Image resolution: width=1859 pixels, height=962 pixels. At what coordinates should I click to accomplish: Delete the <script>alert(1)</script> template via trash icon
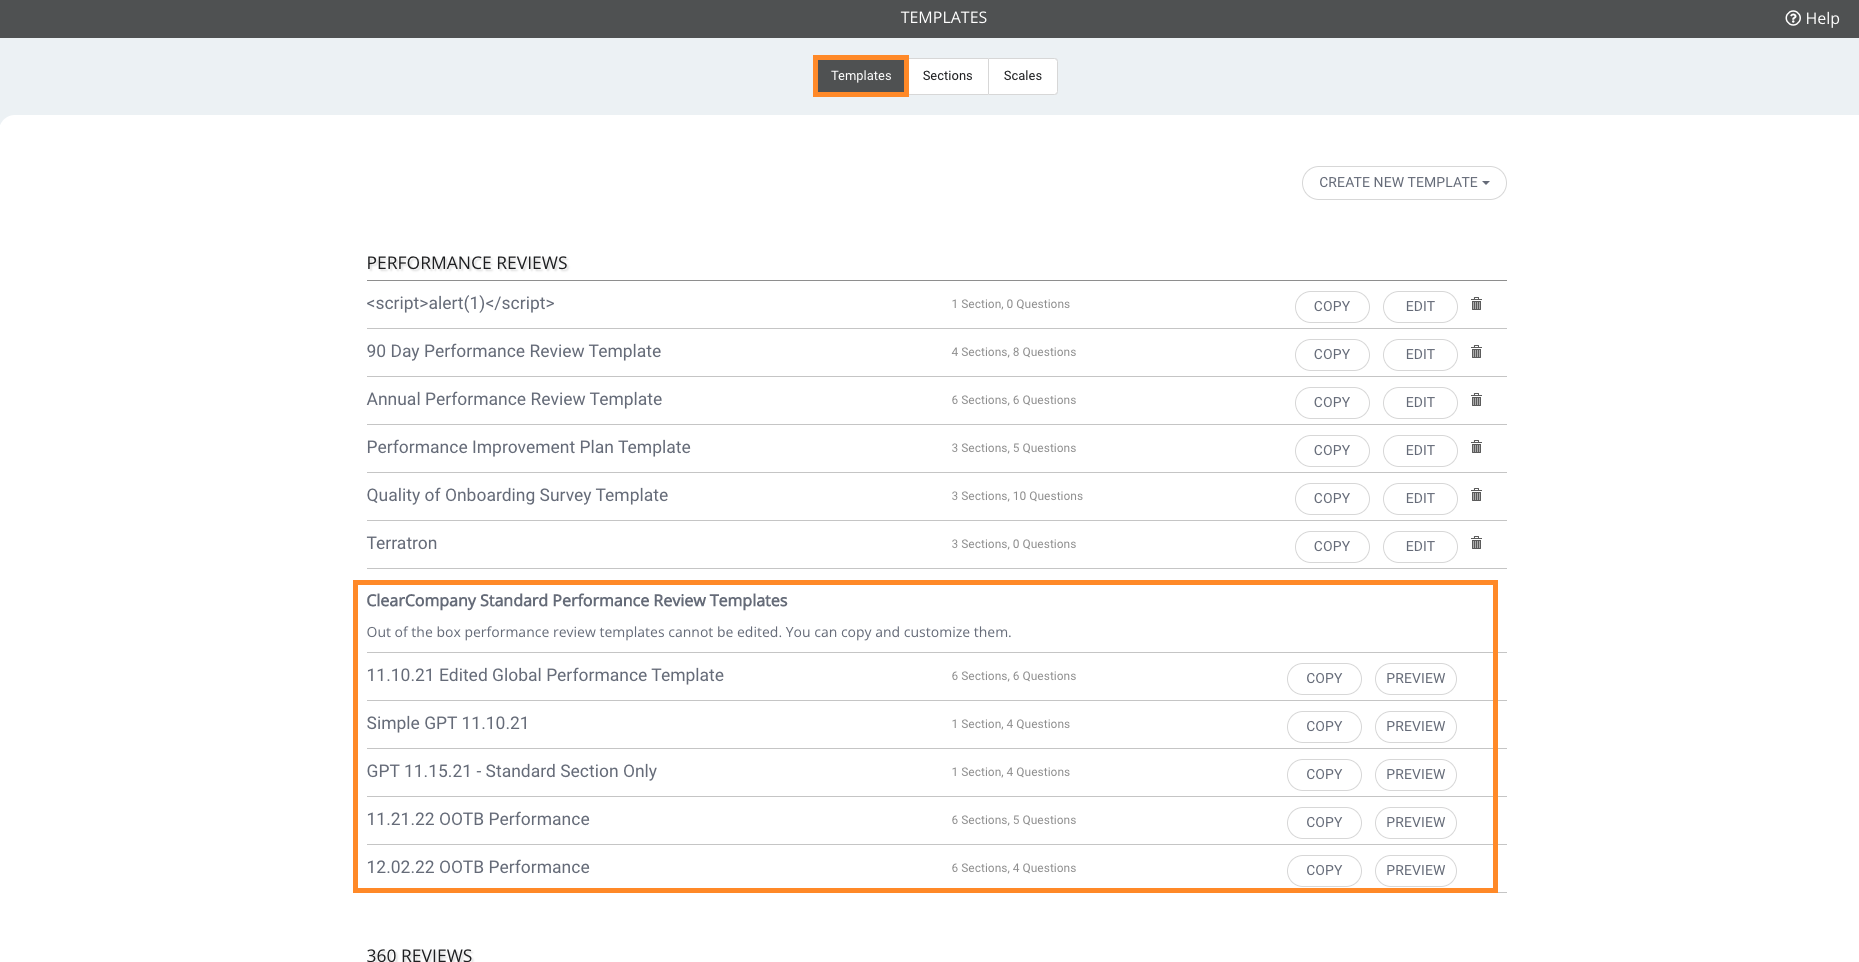[1476, 304]
